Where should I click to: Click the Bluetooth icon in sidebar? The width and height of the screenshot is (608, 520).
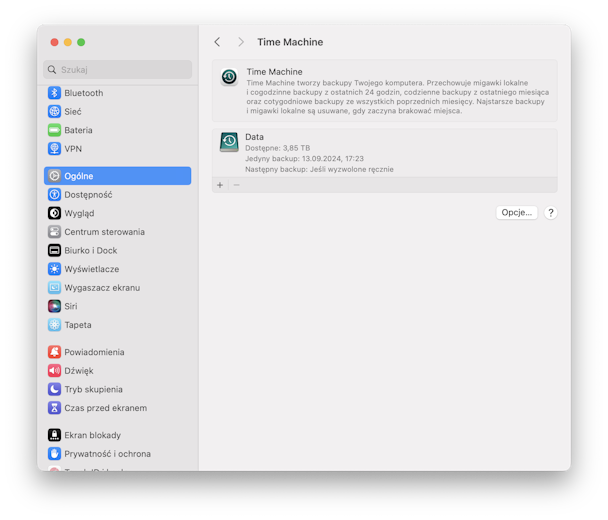point(54,93)
